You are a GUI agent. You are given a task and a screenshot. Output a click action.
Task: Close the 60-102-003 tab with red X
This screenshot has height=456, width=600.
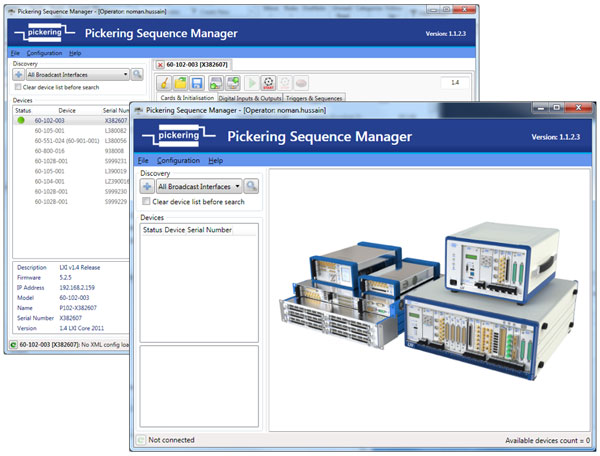point(160,65)
